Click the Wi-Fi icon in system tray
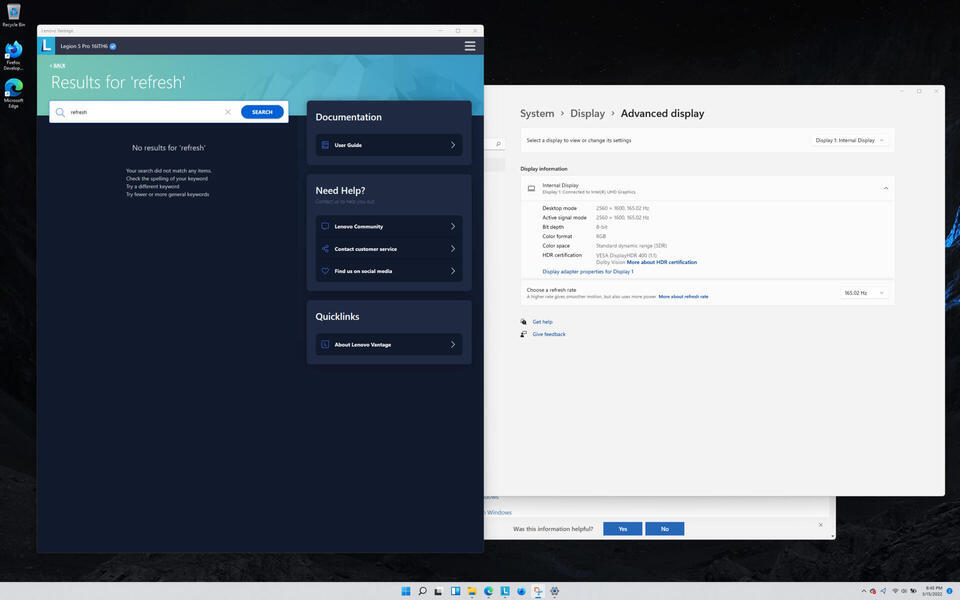 pos(895,591)
